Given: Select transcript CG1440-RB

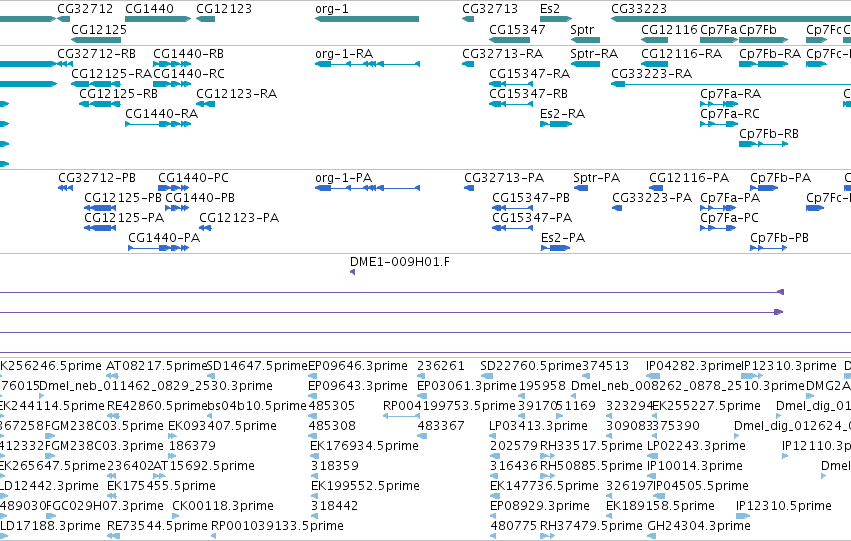Looking at the screenshot, I should pyautogui.click(x=188, y=54).
